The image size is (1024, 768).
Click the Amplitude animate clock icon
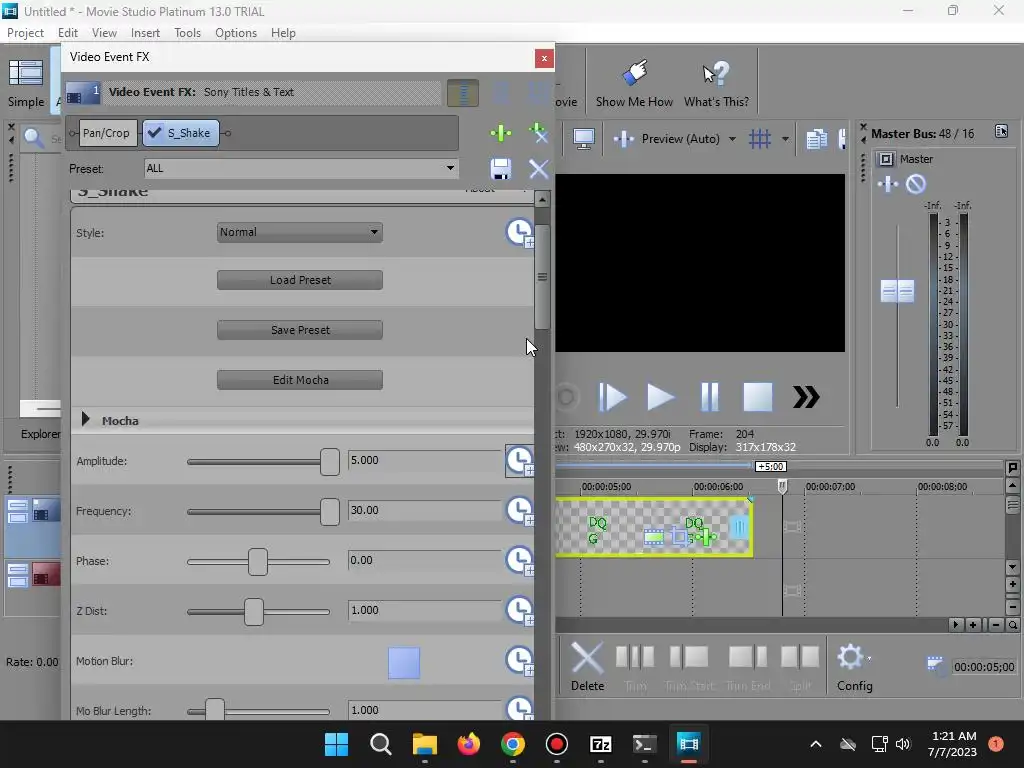(520, 460)
